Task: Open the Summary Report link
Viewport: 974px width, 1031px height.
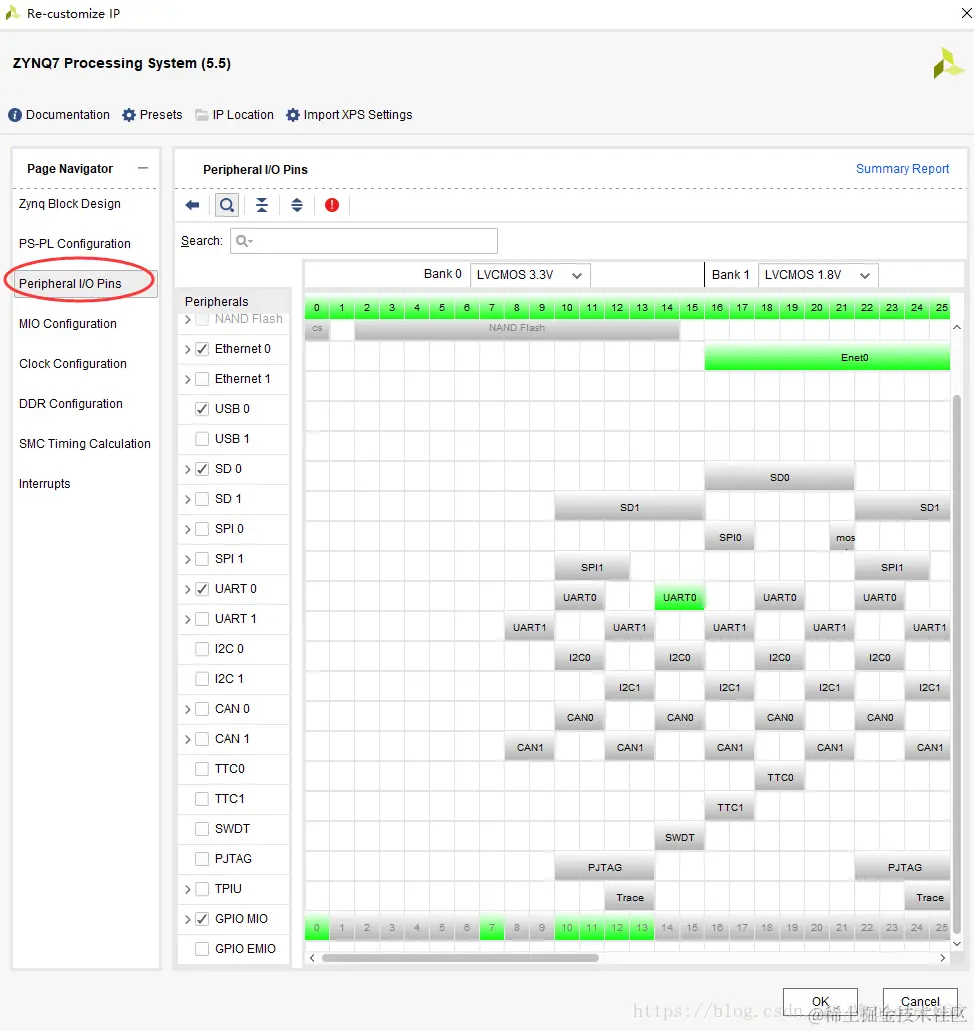Action: 902,169
